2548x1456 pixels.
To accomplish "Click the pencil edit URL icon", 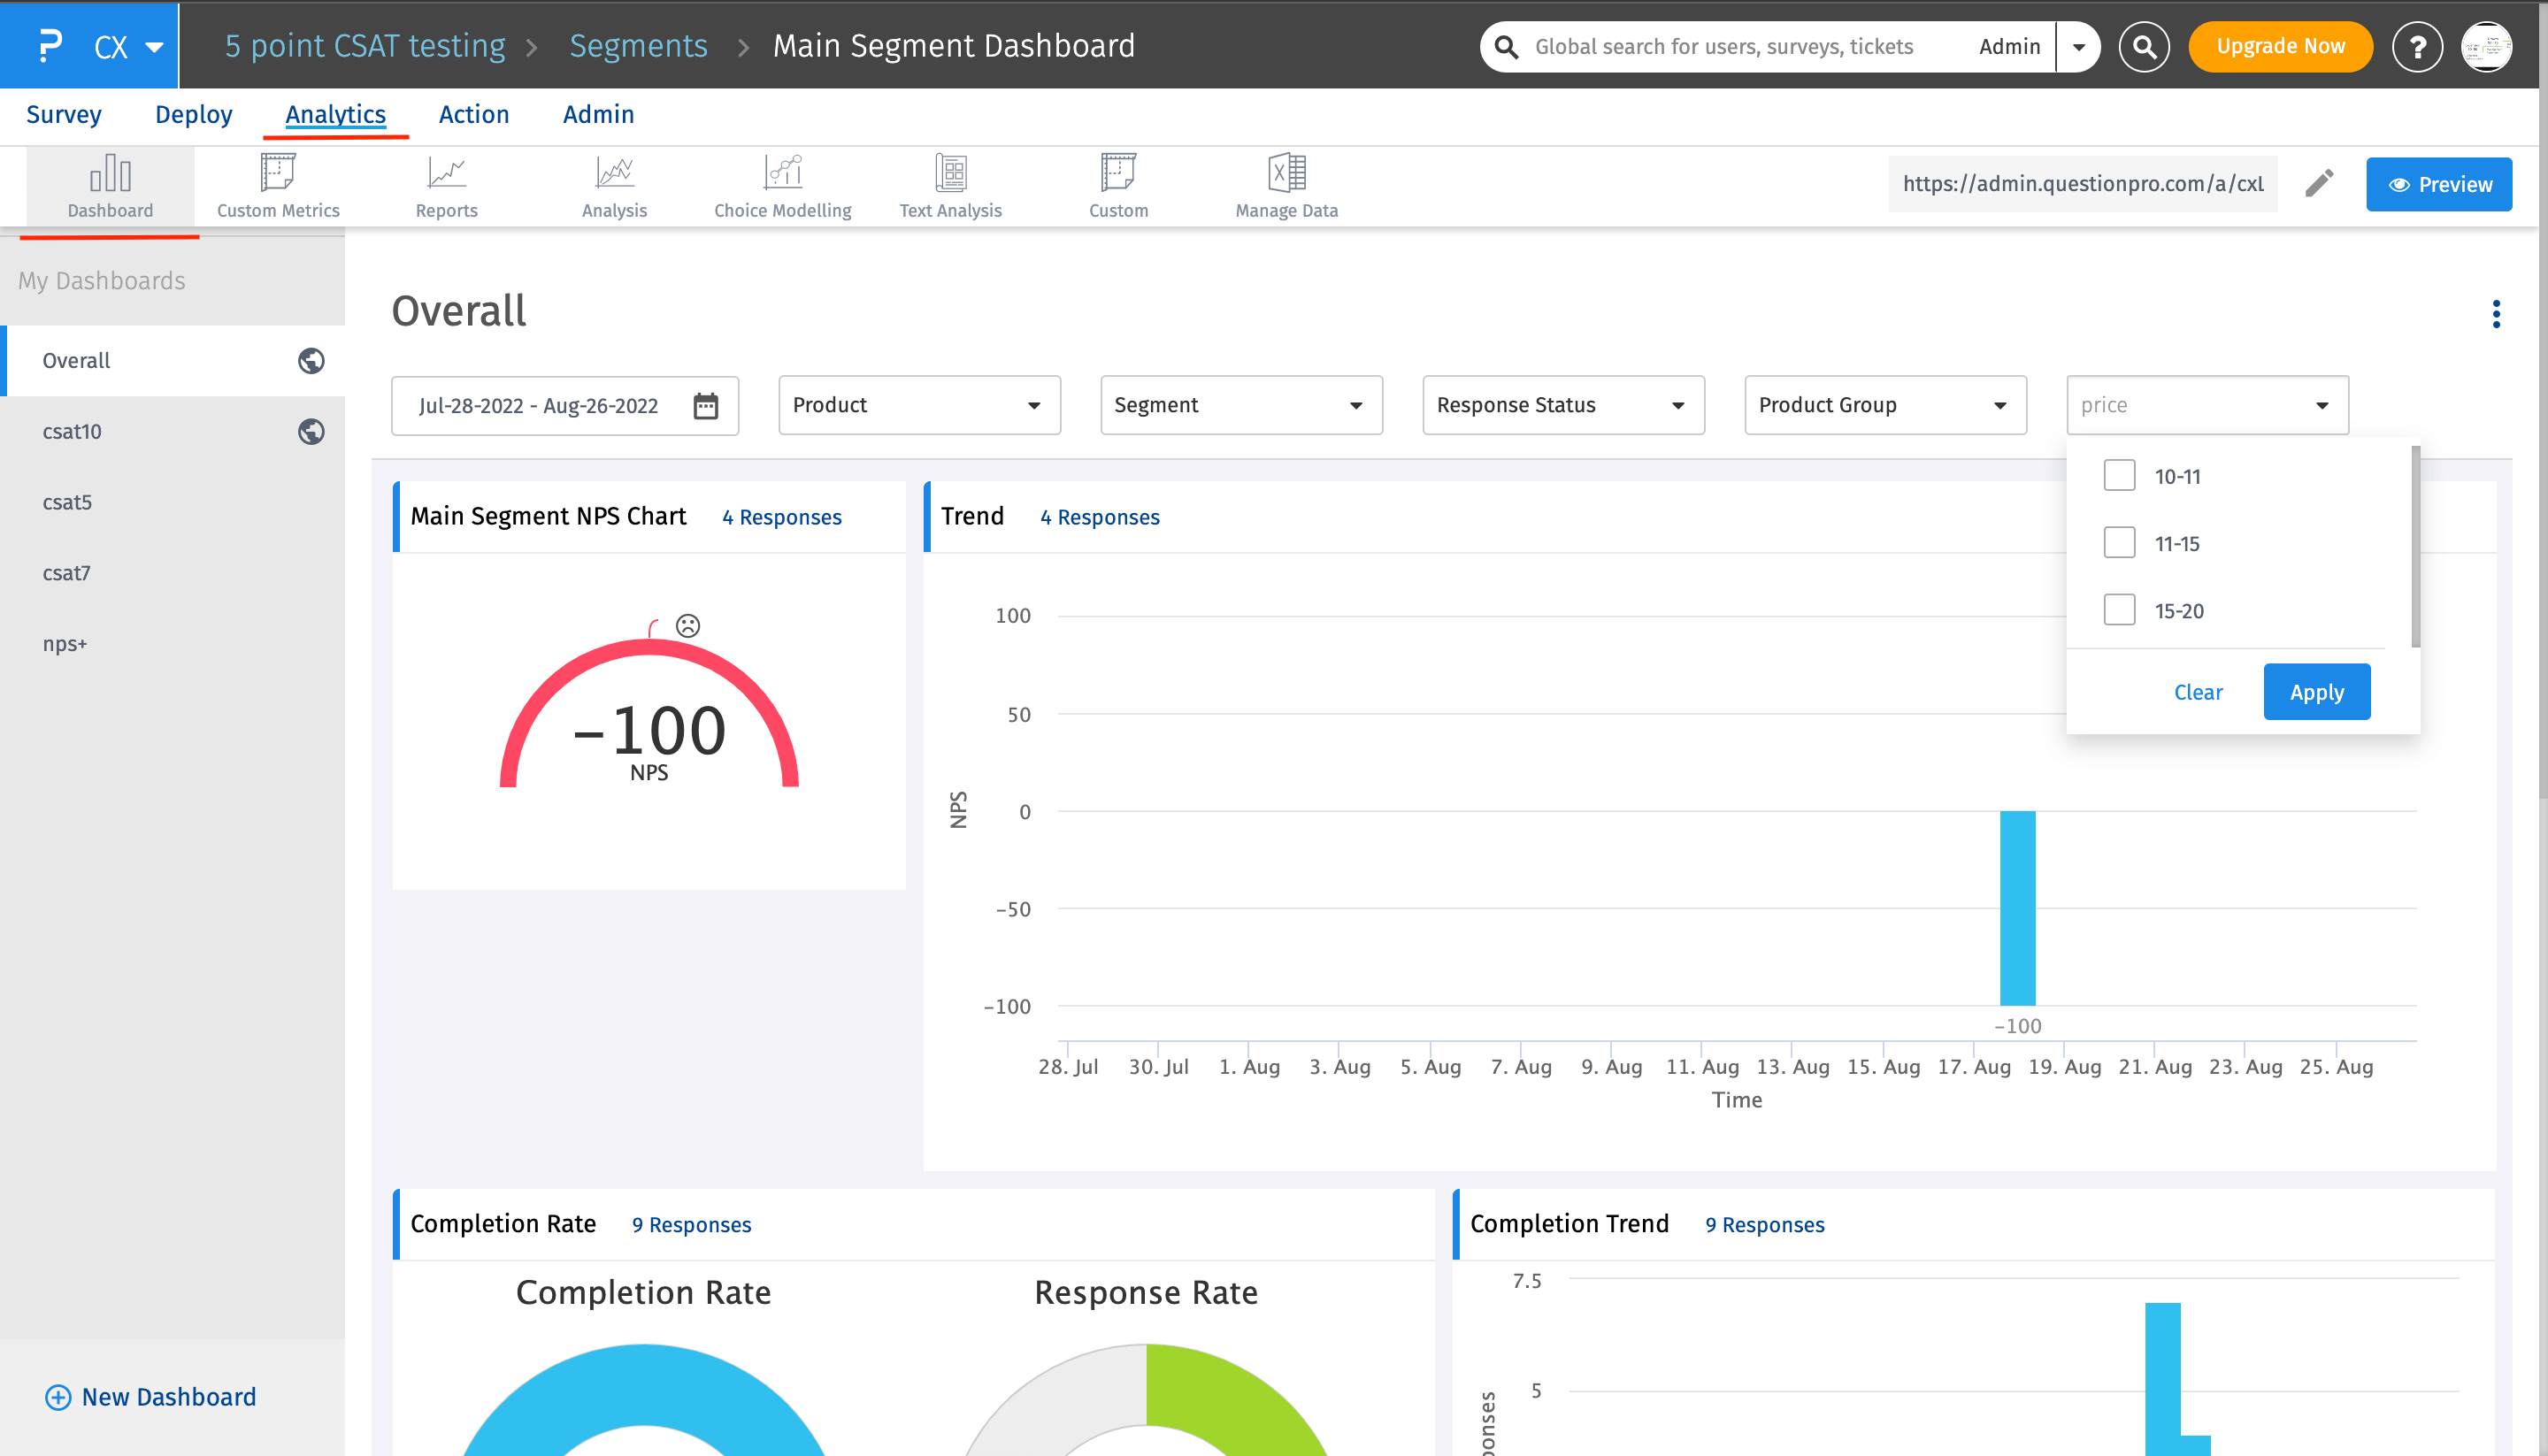I will [2319, 183].
